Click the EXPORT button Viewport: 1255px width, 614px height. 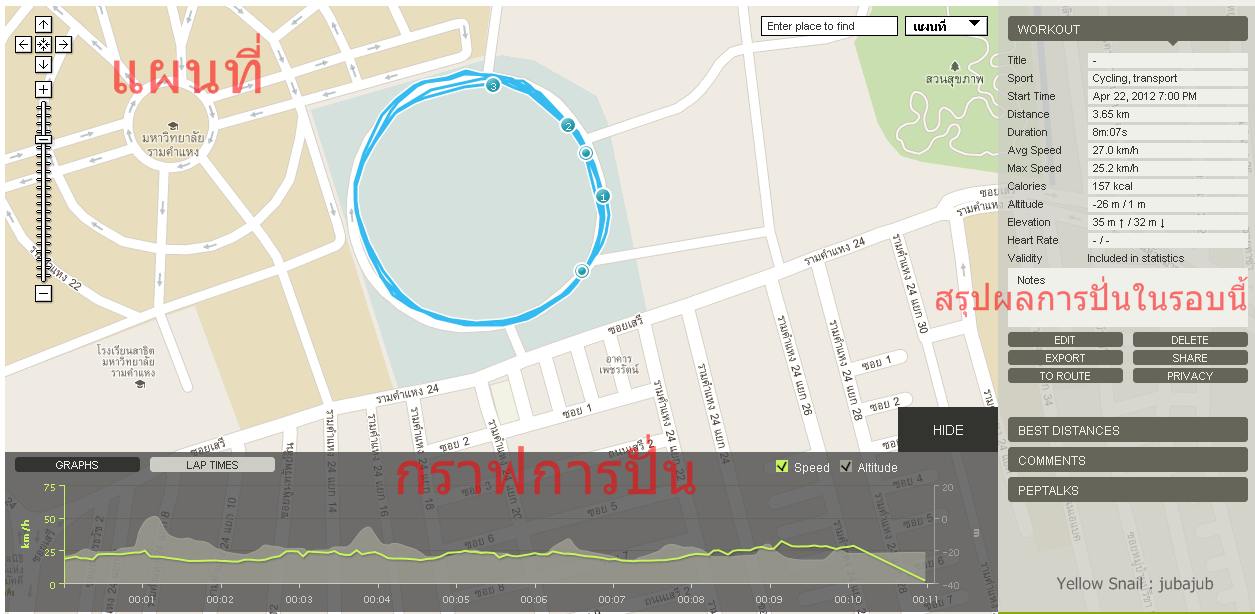tap(1065, 358)
